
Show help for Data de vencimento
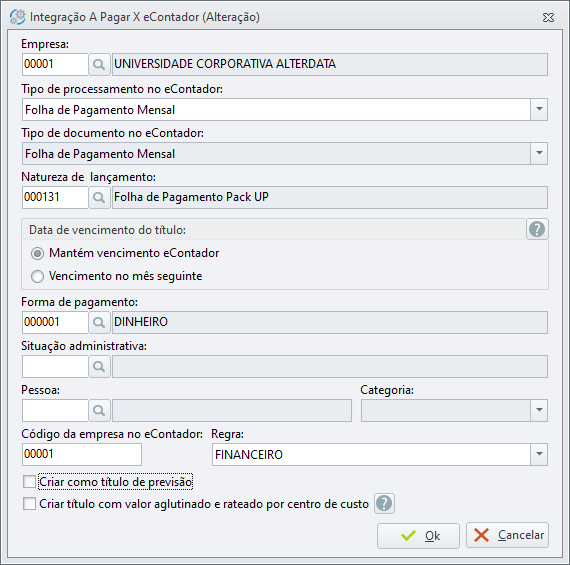tap(537, 229)
